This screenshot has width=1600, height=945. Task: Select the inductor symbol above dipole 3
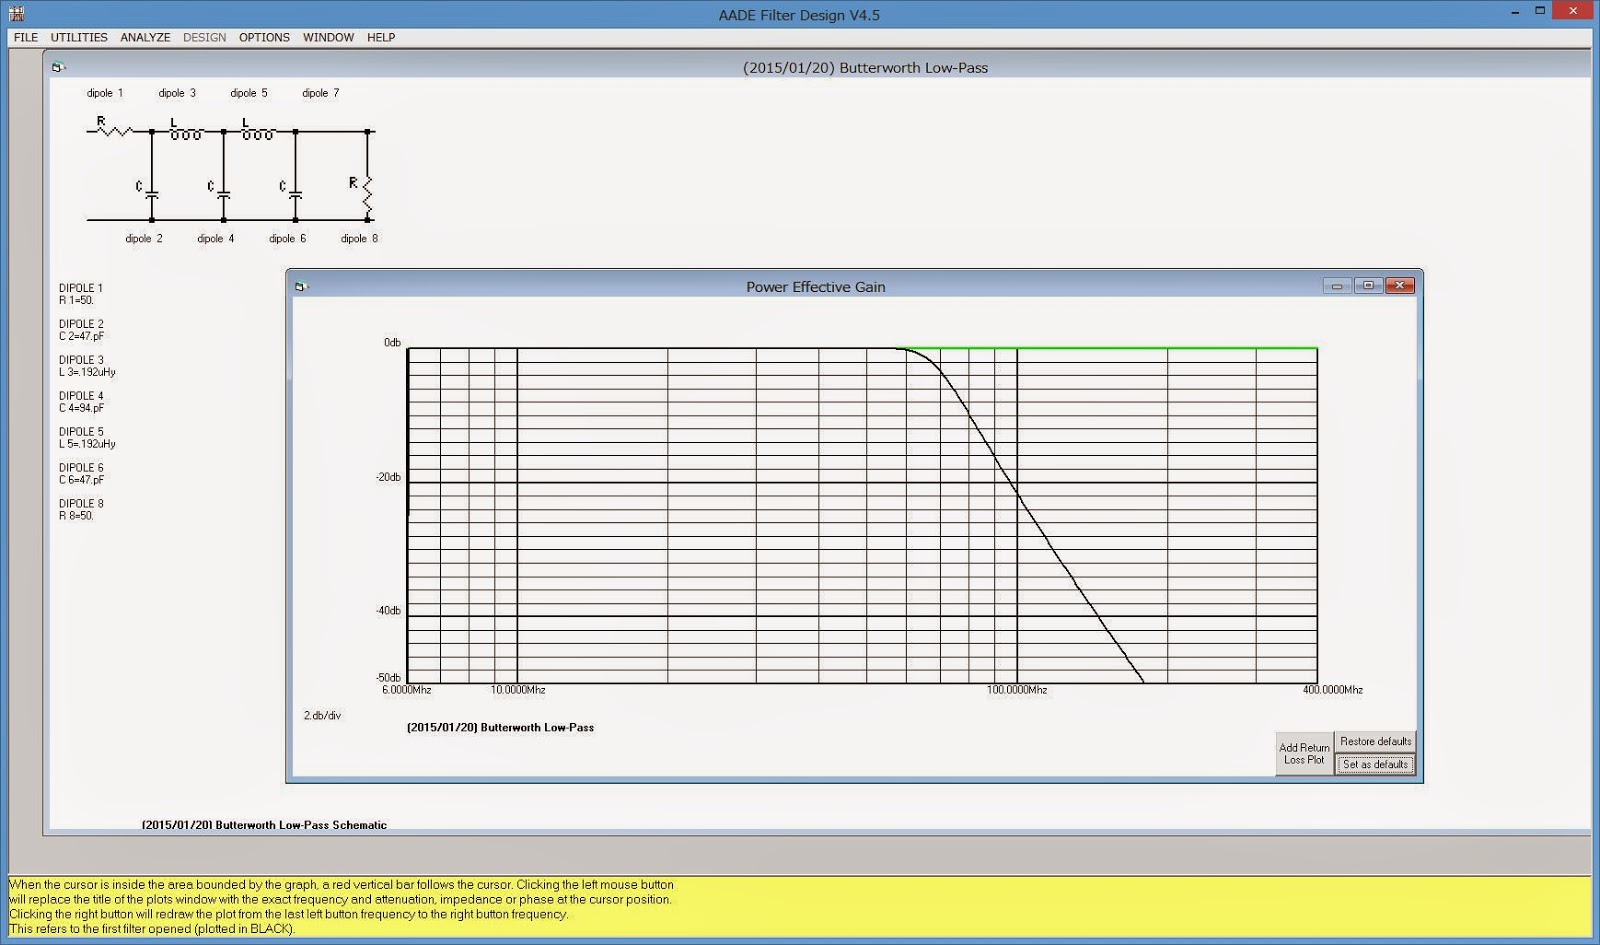point(184,132)
